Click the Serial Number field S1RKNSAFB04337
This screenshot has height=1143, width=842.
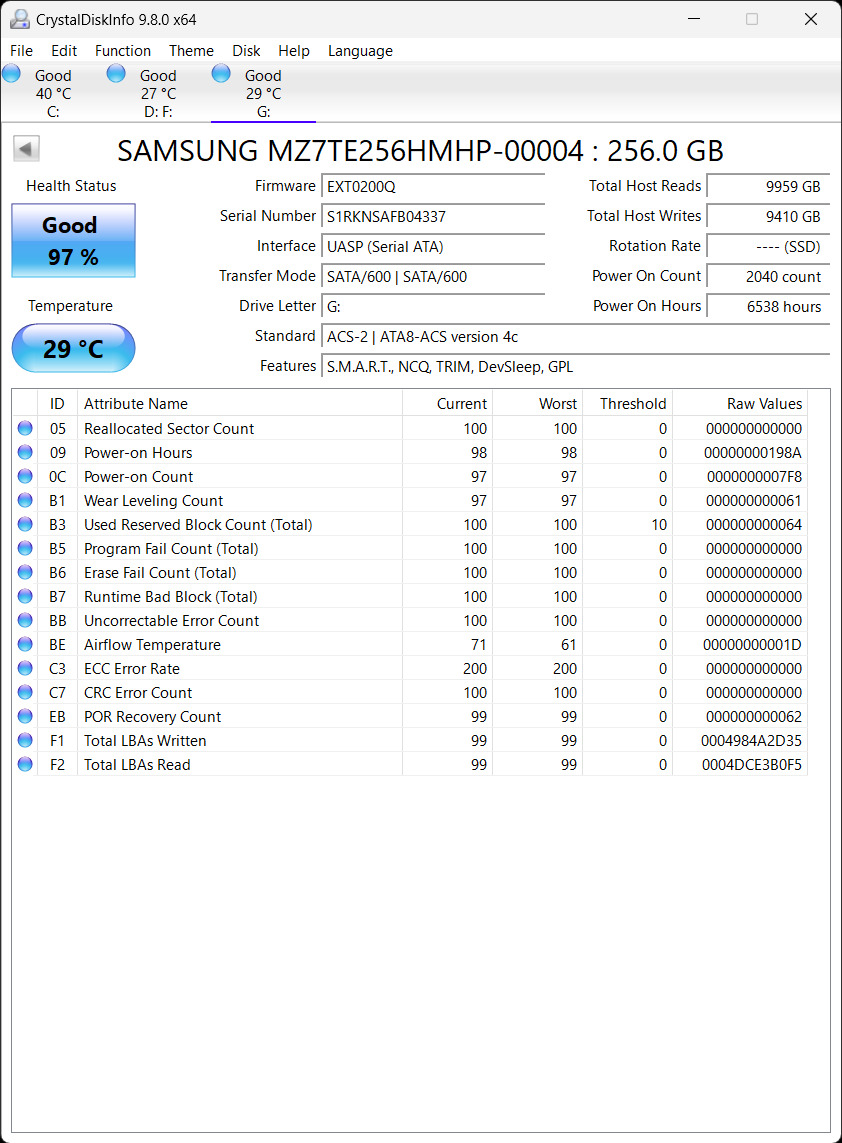433,216
